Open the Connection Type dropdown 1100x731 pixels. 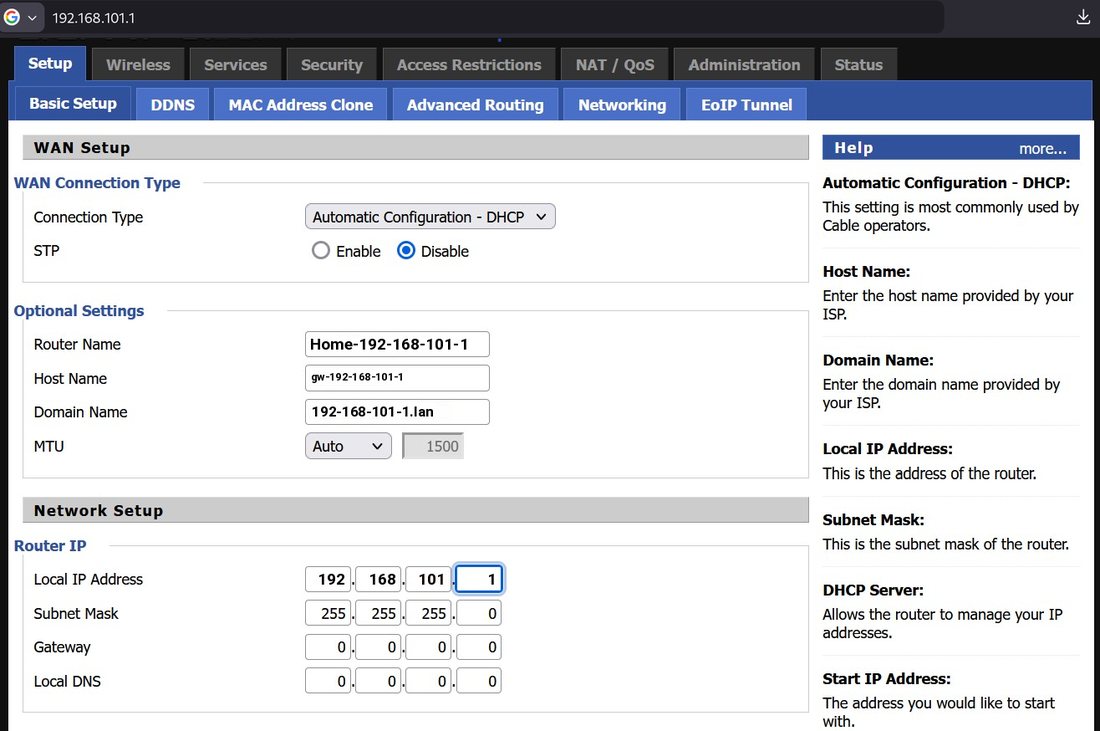pos(430,217)
